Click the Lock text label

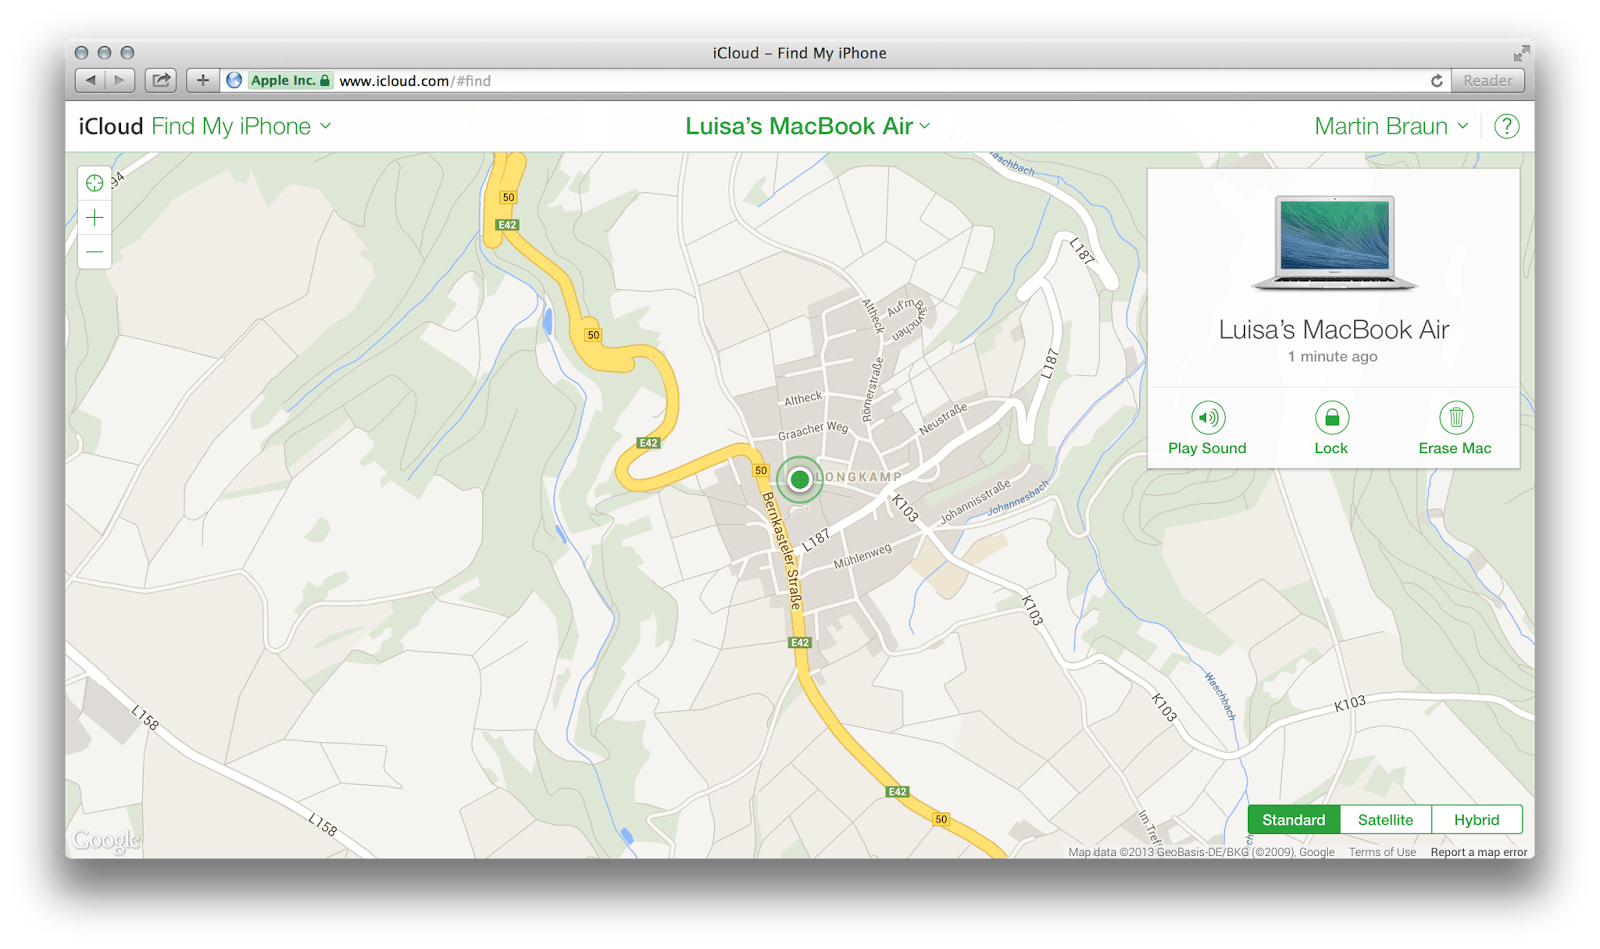[x=1331, y=448]
